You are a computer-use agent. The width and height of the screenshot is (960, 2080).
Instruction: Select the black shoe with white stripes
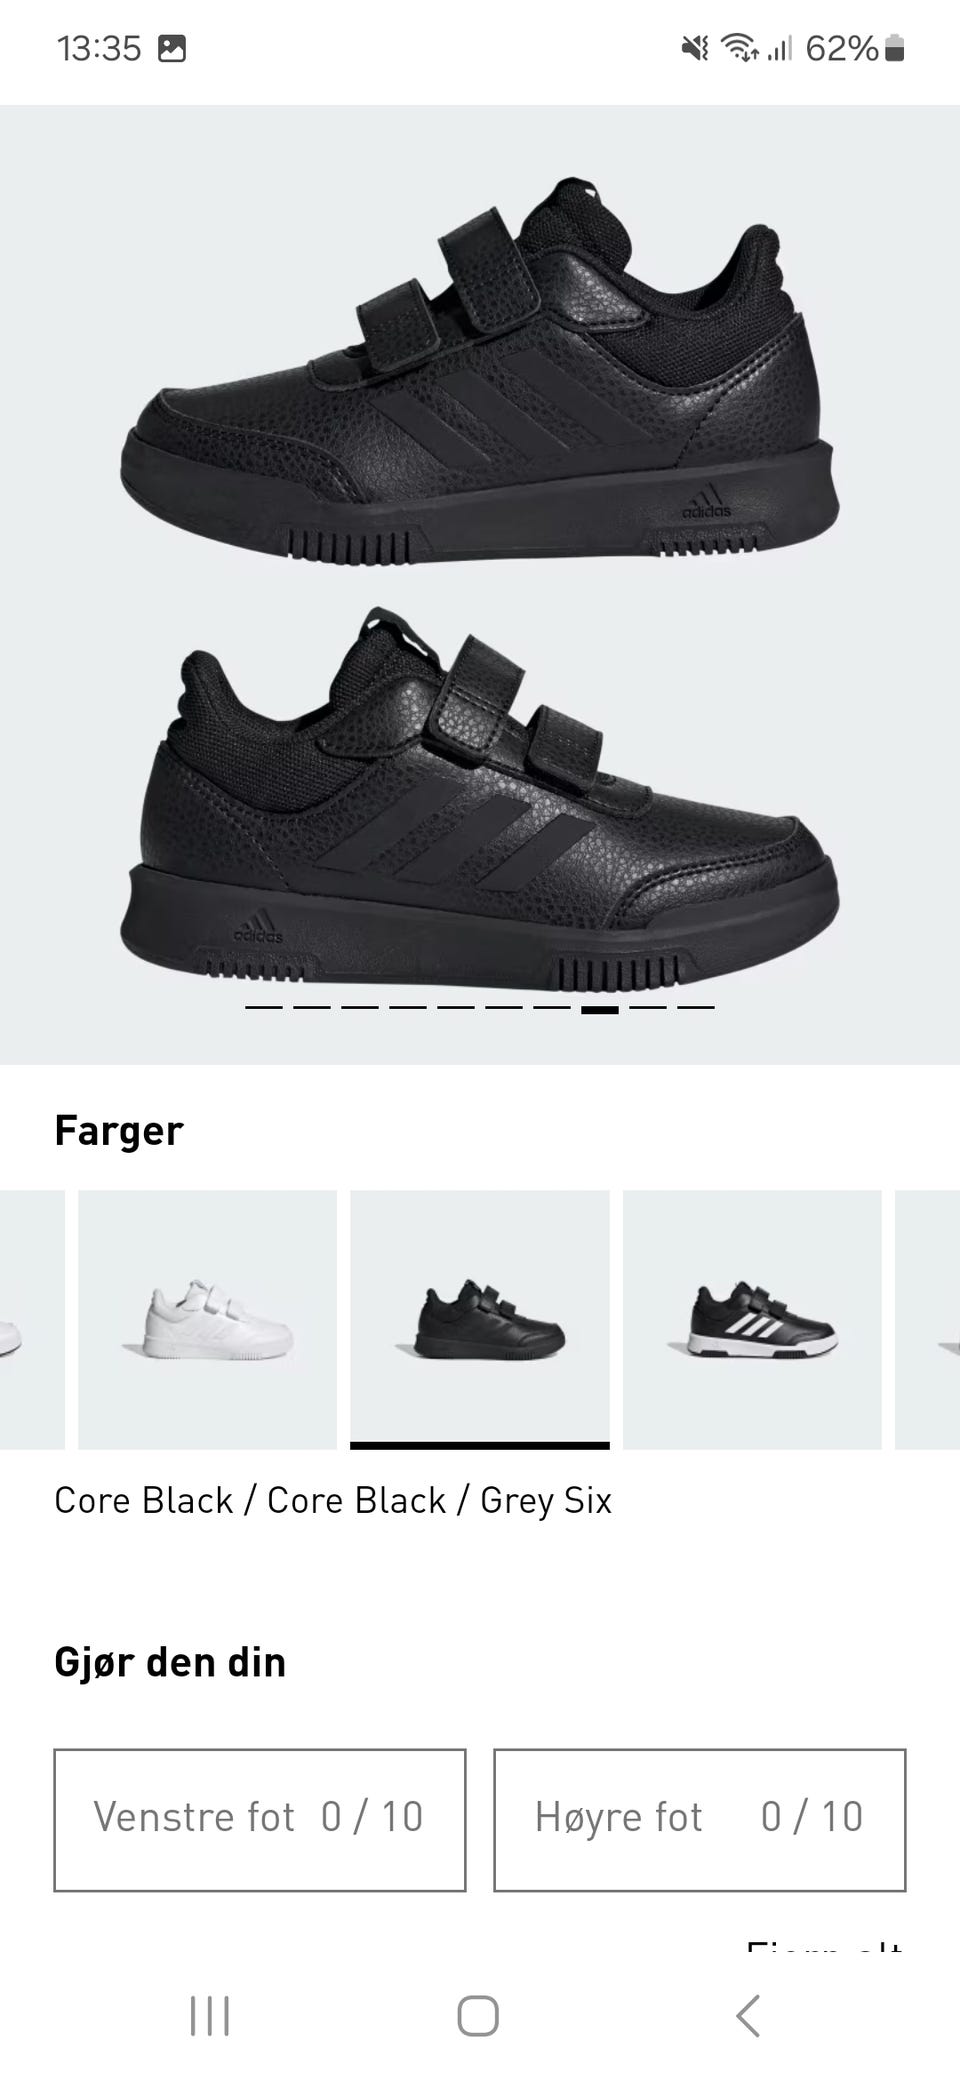(x=752, y=1319)
